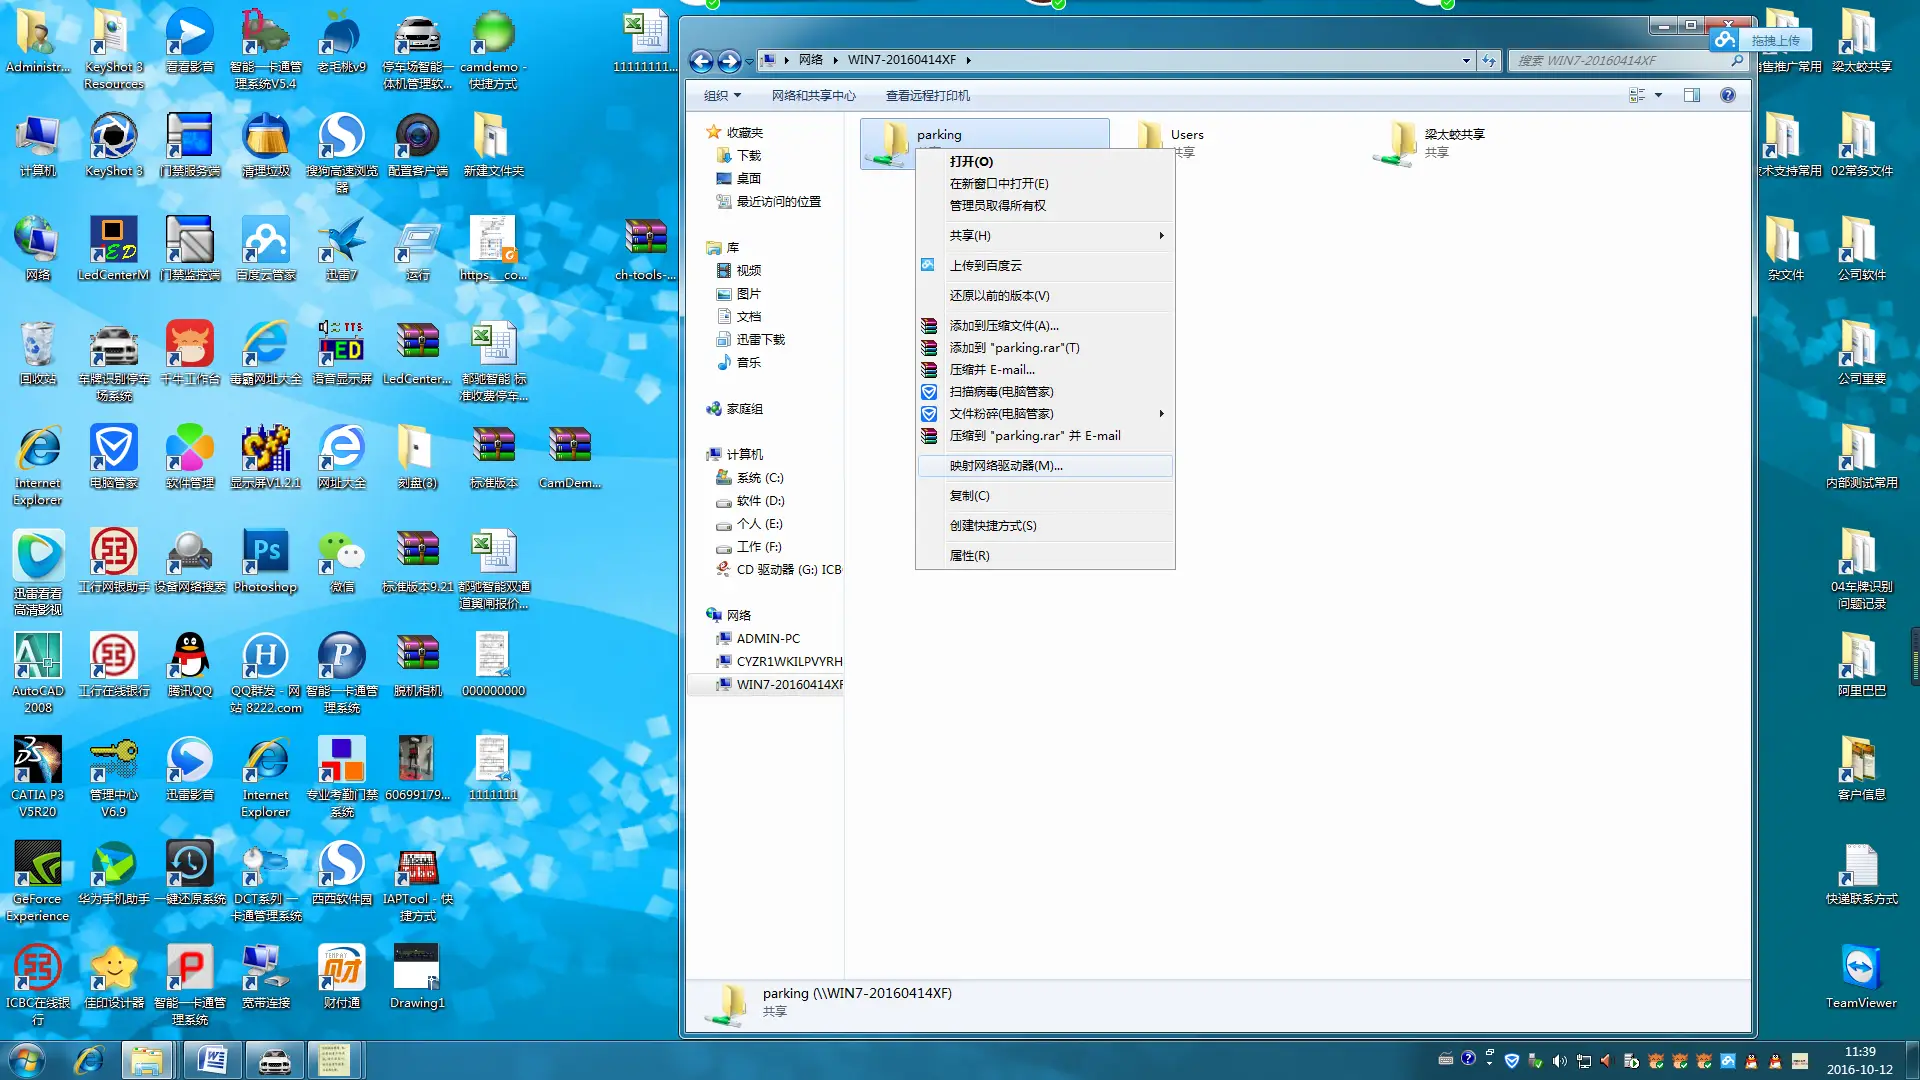The width and height of the screenshot is (1920, 1080).
Task: Open Word from the taskbar
Action: 212,1059
